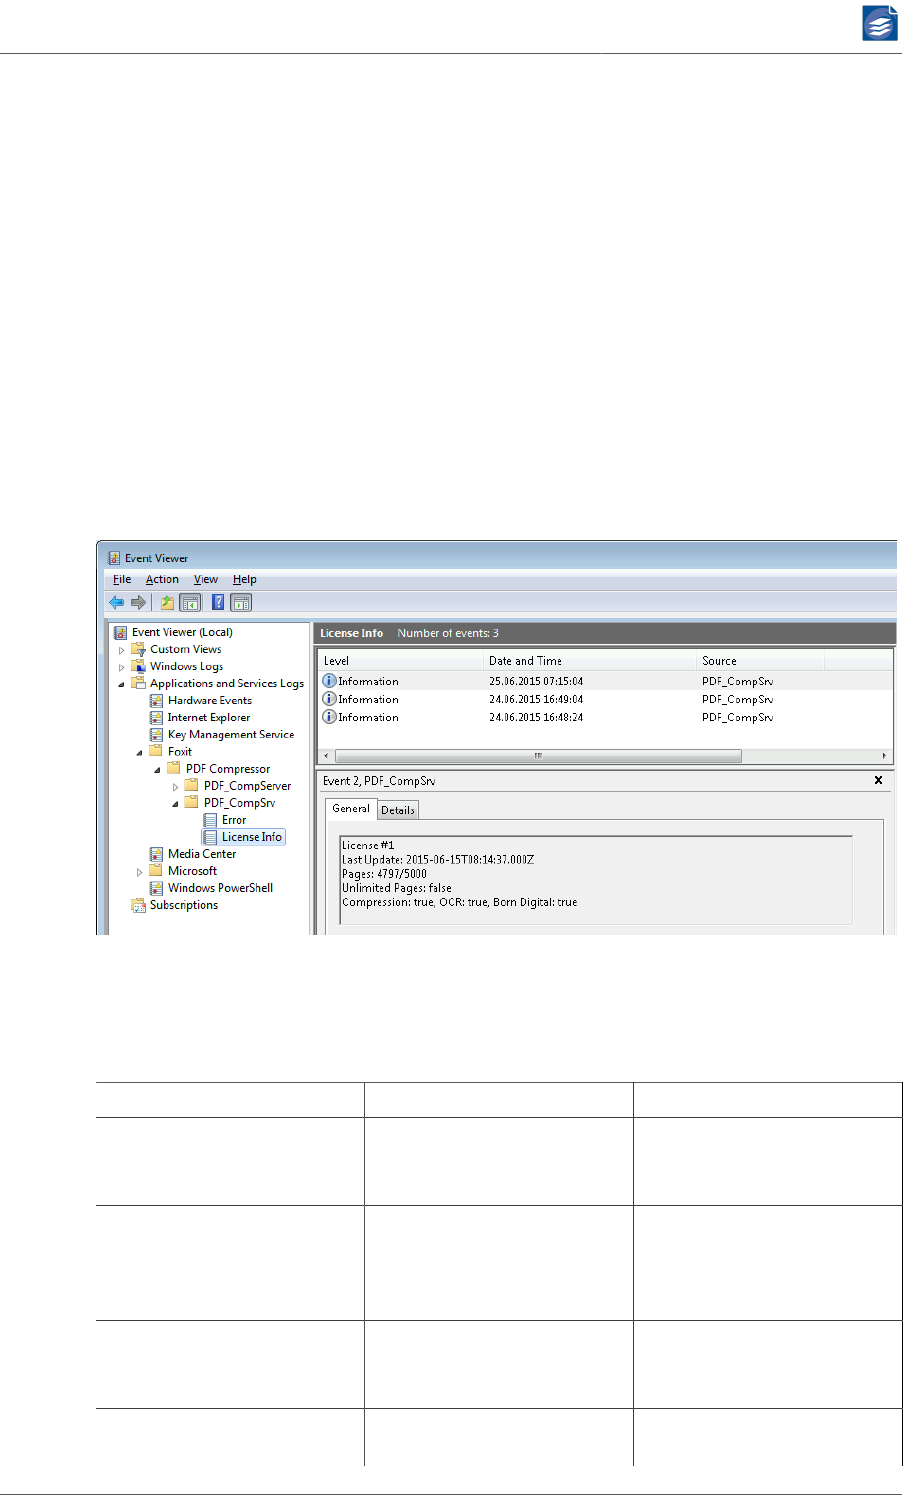Click the Back arrow toolbar icon
Image resolution: width=903 pixels, height=1495 pixels.
point(116,602)
